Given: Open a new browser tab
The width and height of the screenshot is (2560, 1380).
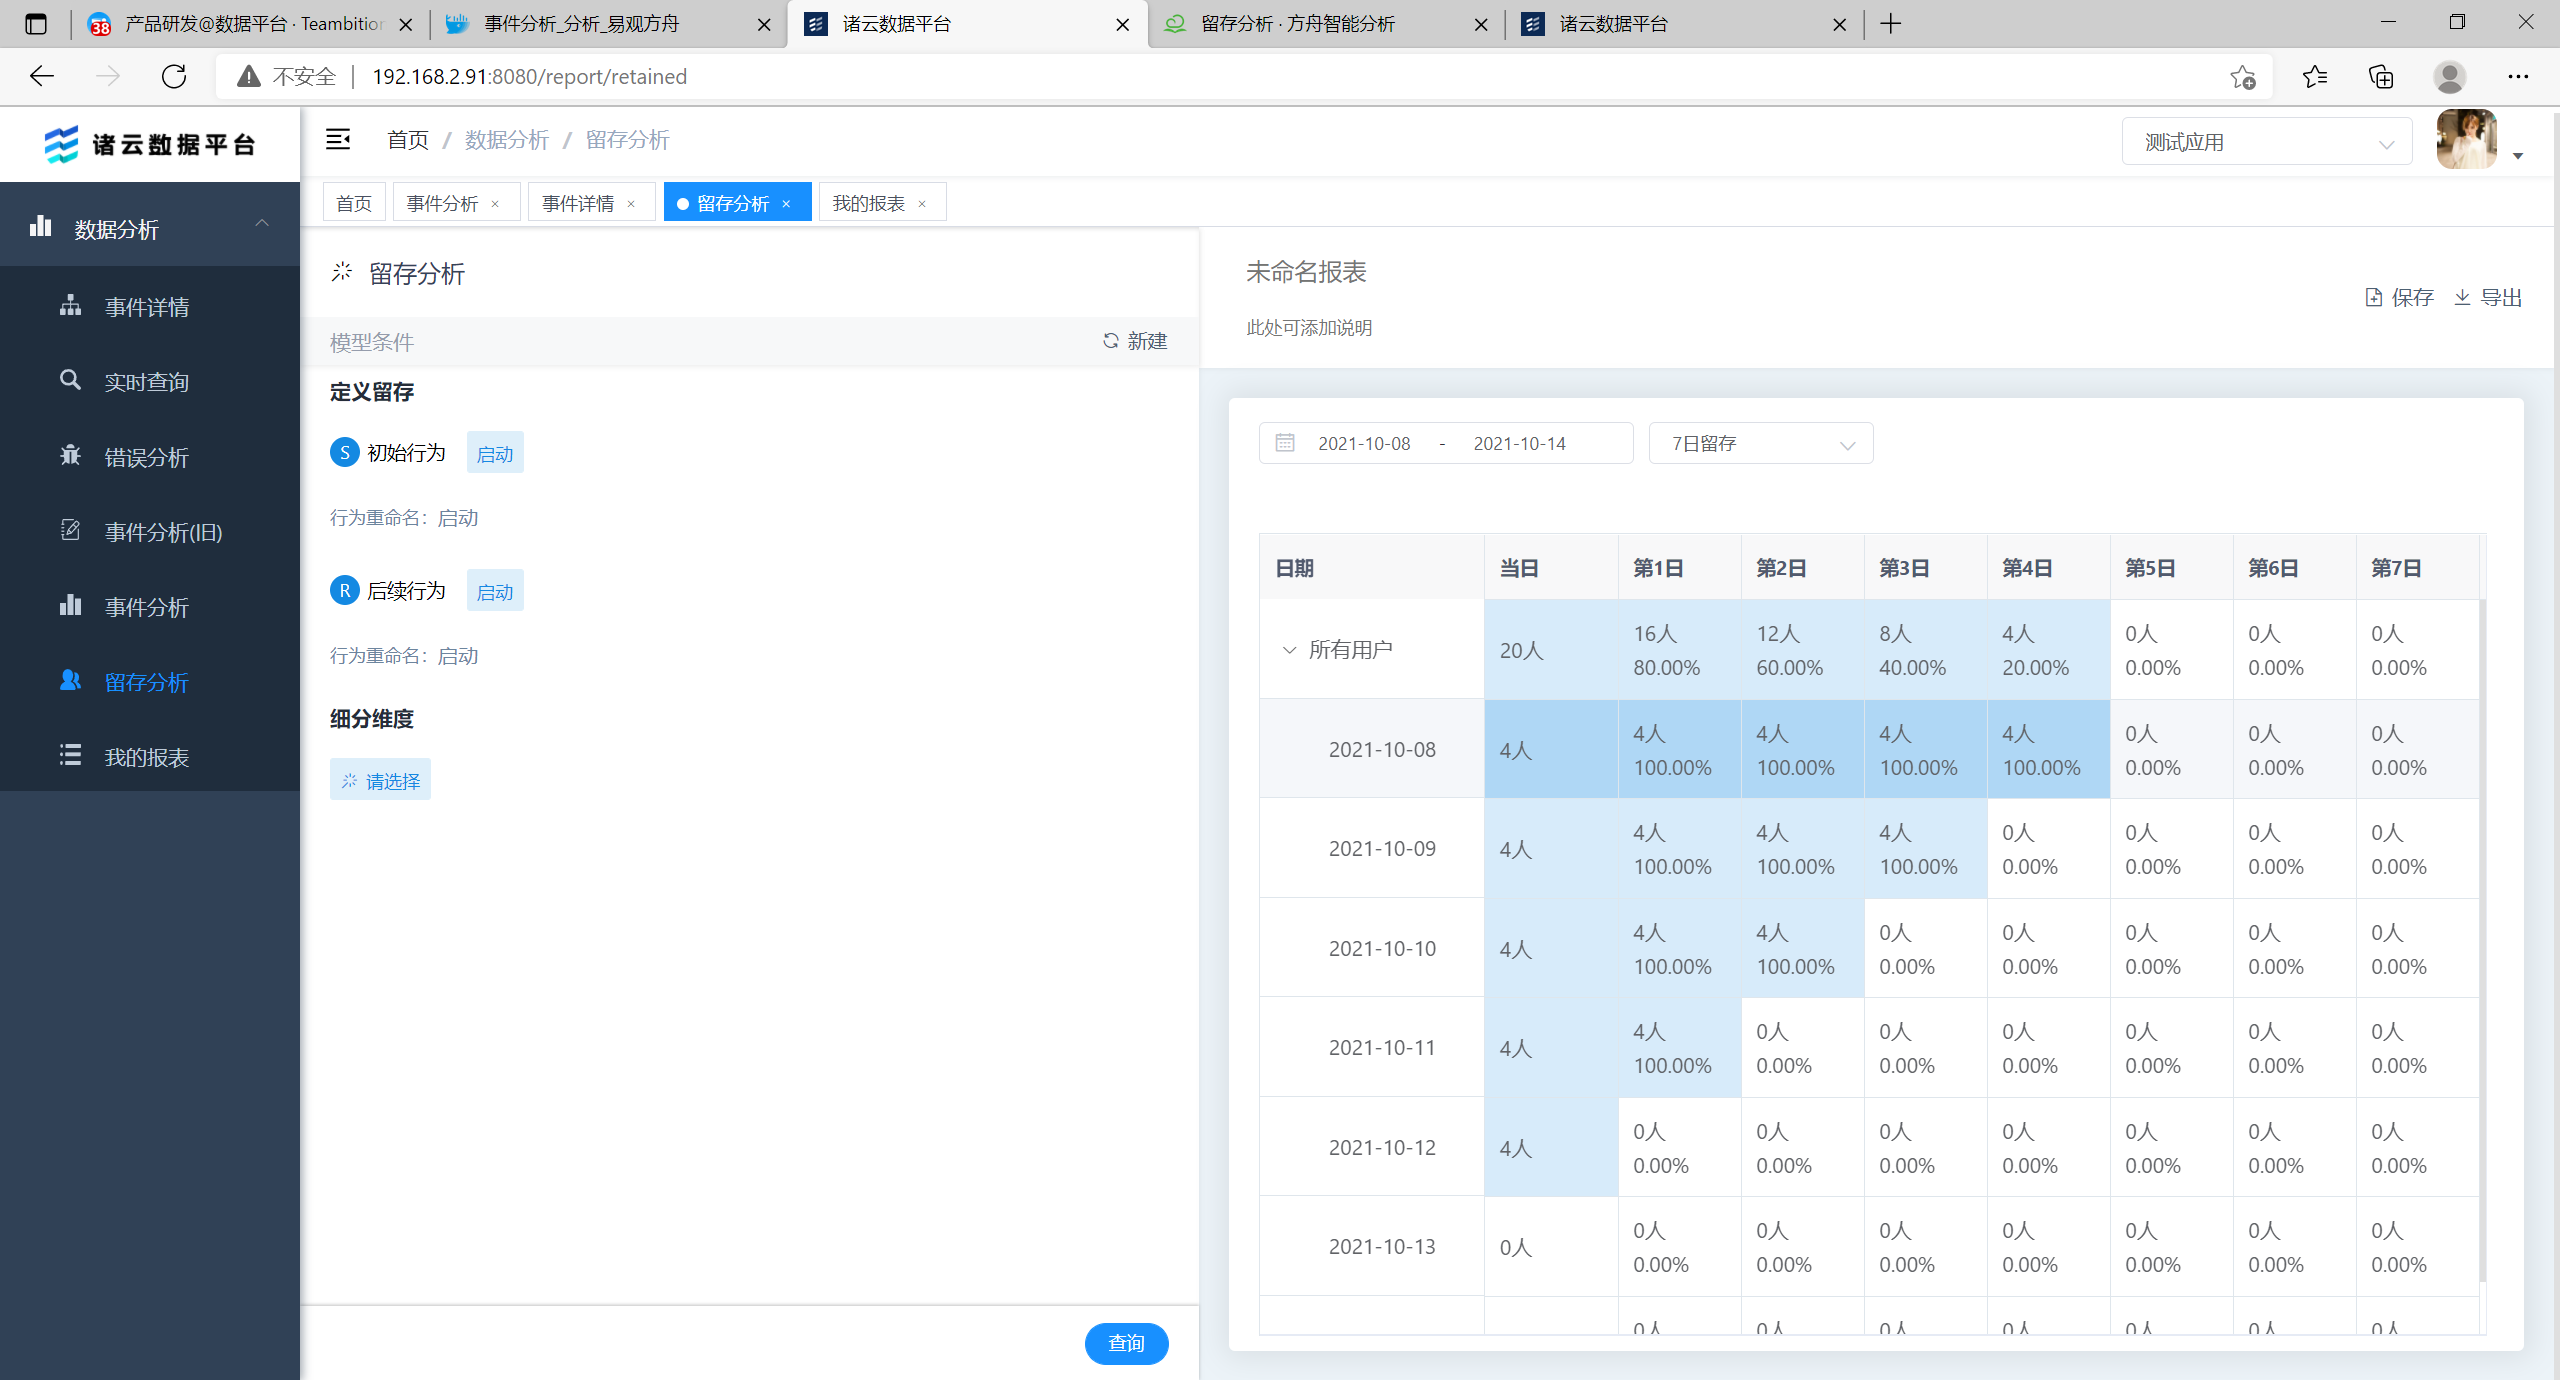Looking at the screenshot, I should 1890,24.
